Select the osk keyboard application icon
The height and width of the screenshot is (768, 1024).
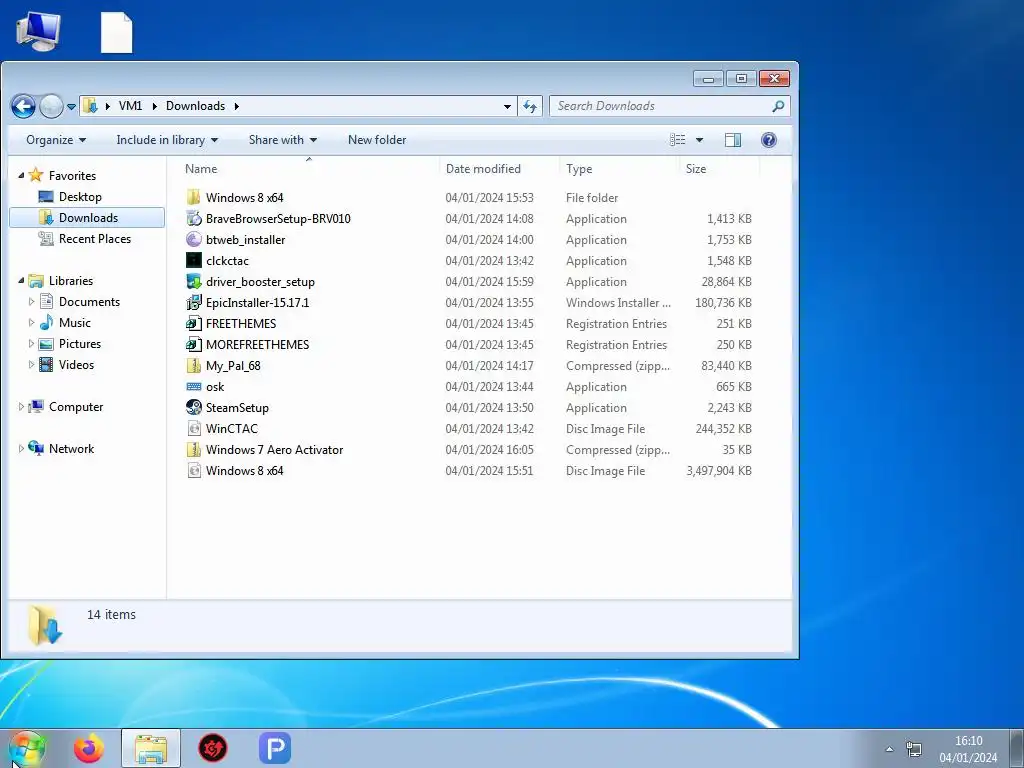click(193, 387)
